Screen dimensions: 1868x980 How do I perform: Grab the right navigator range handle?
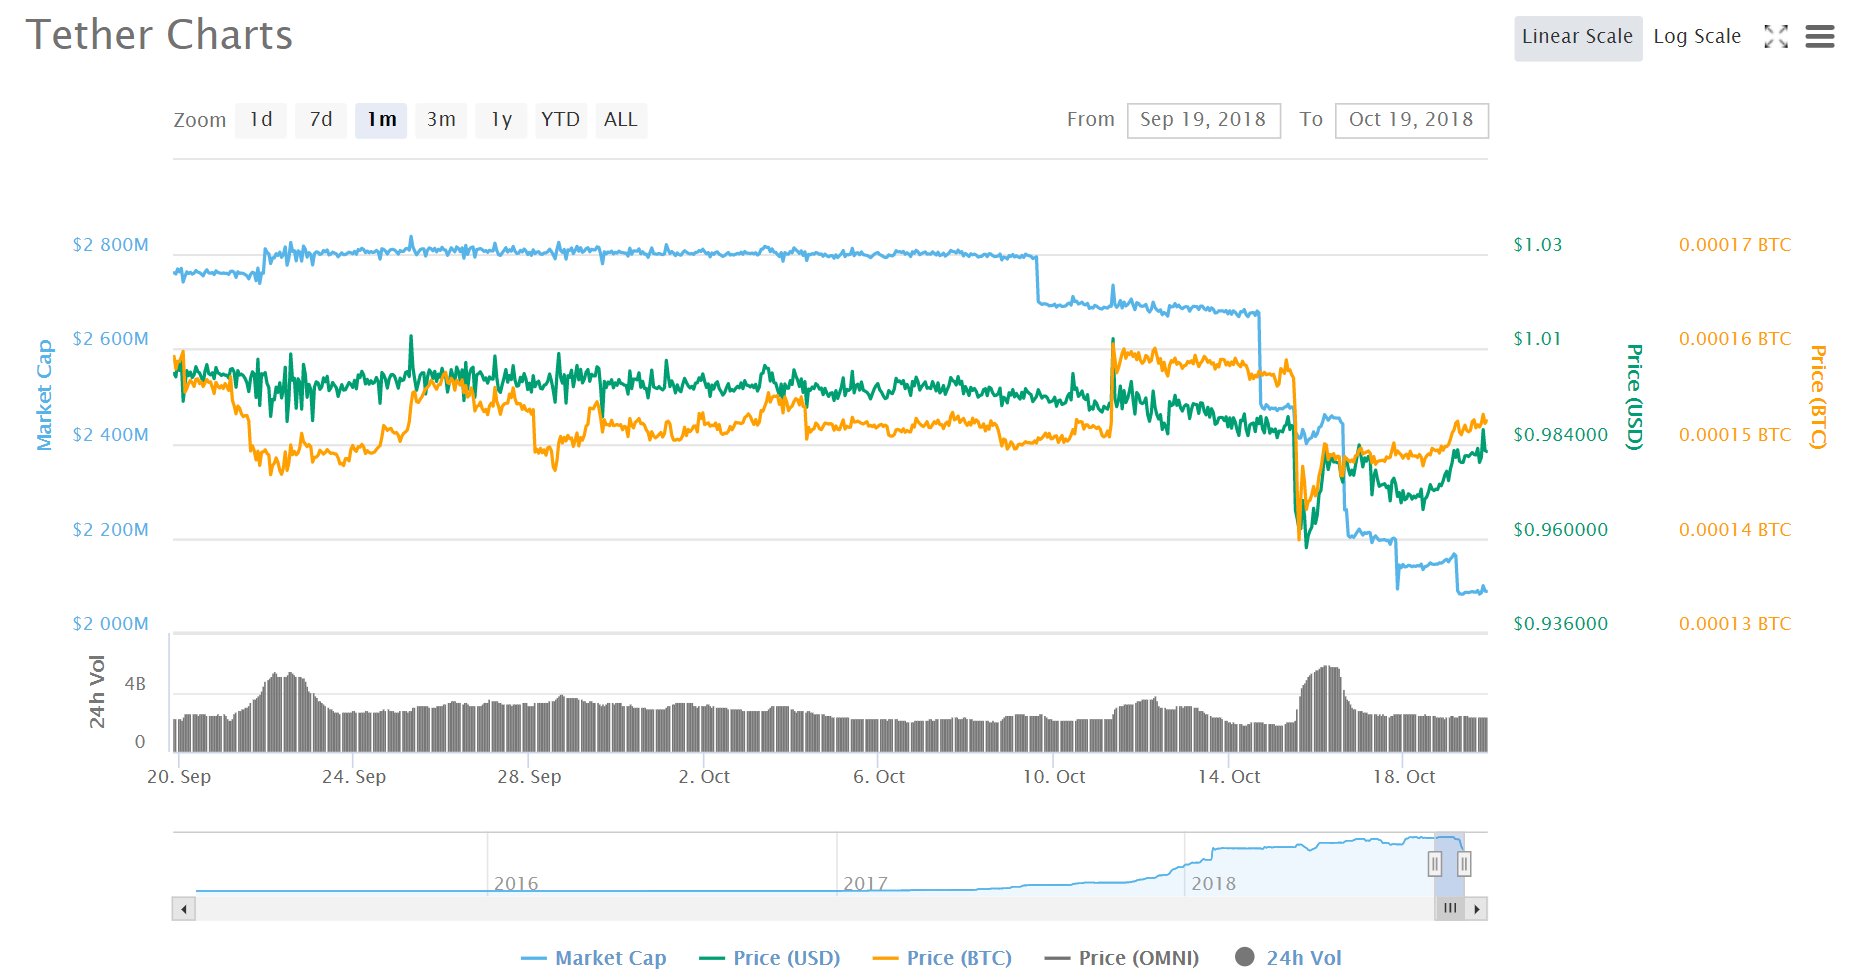pos(1464,864)
